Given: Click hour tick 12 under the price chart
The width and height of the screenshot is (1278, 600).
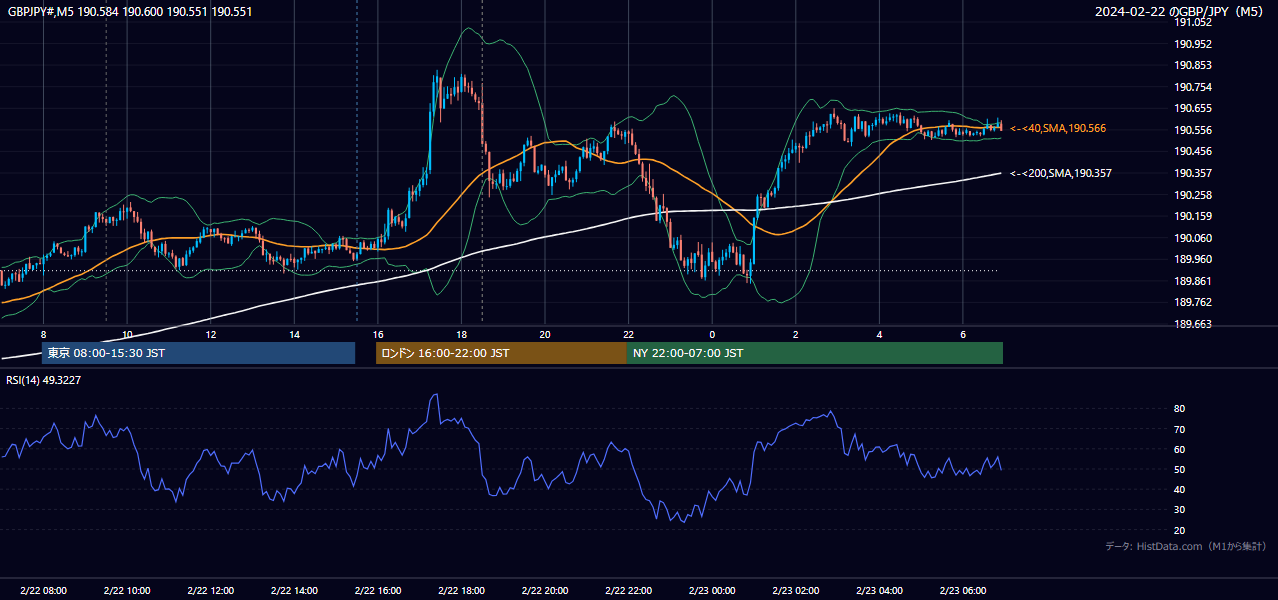Looking at the screenshot, I should point(210,334).
